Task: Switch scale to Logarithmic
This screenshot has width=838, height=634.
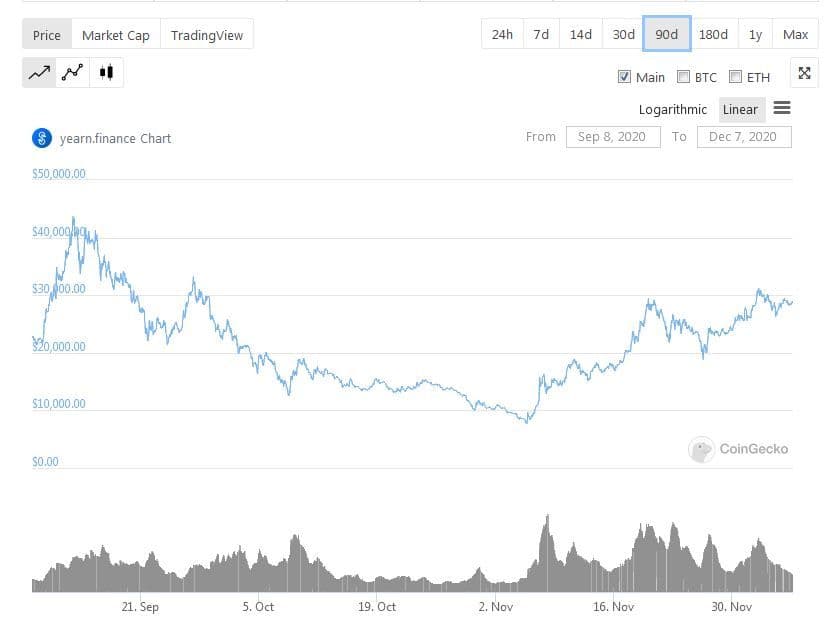Action: [672, 109]
